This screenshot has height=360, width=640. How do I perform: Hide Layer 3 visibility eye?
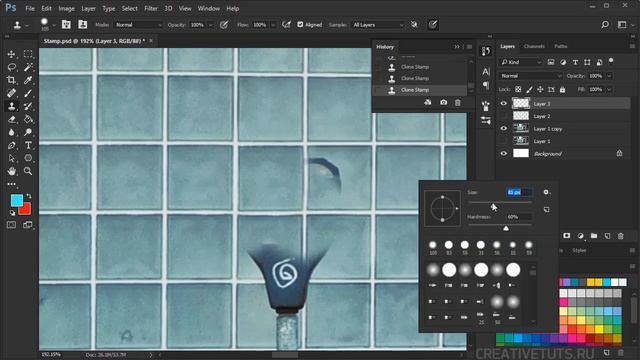(504, 104)
